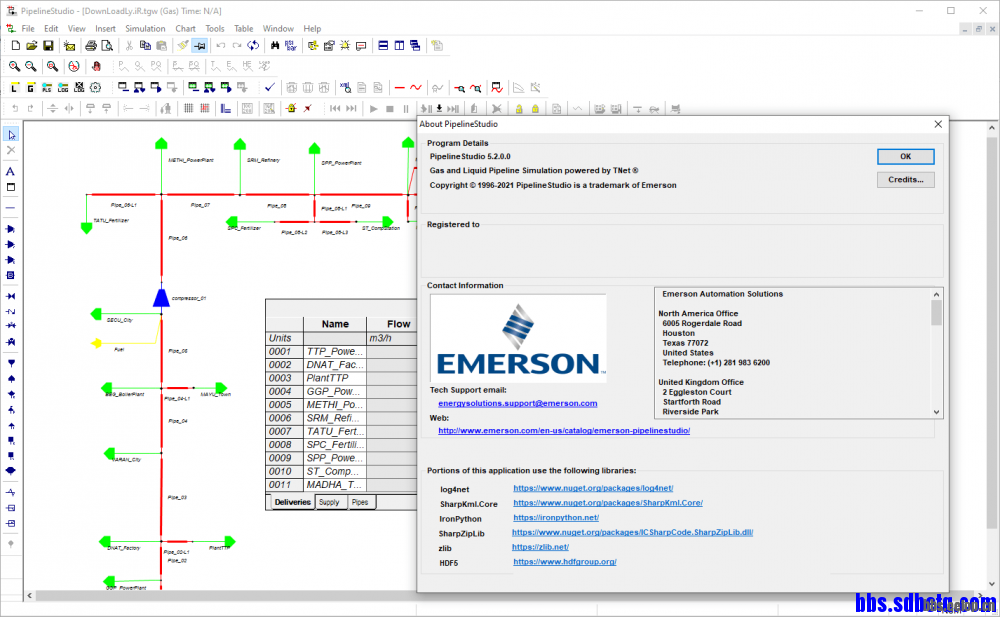Viewport: 1000px width, 617px height.
Task: Open Print Preview from the toolbar
Action: click(107, 46)
